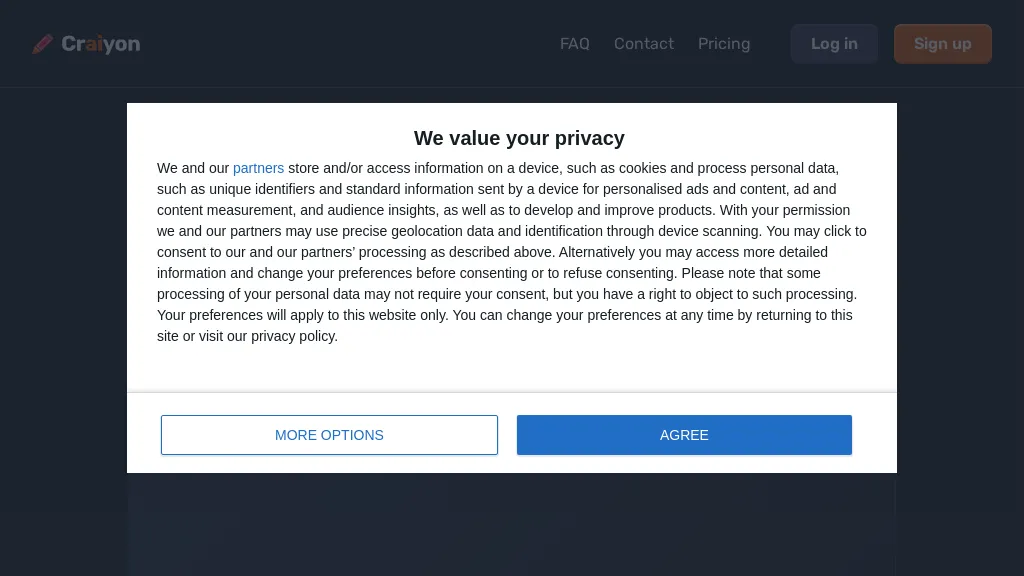Click the dimmed margin right of the dialog
This screenshot has width=1024, height=576.
pos(960,300)
